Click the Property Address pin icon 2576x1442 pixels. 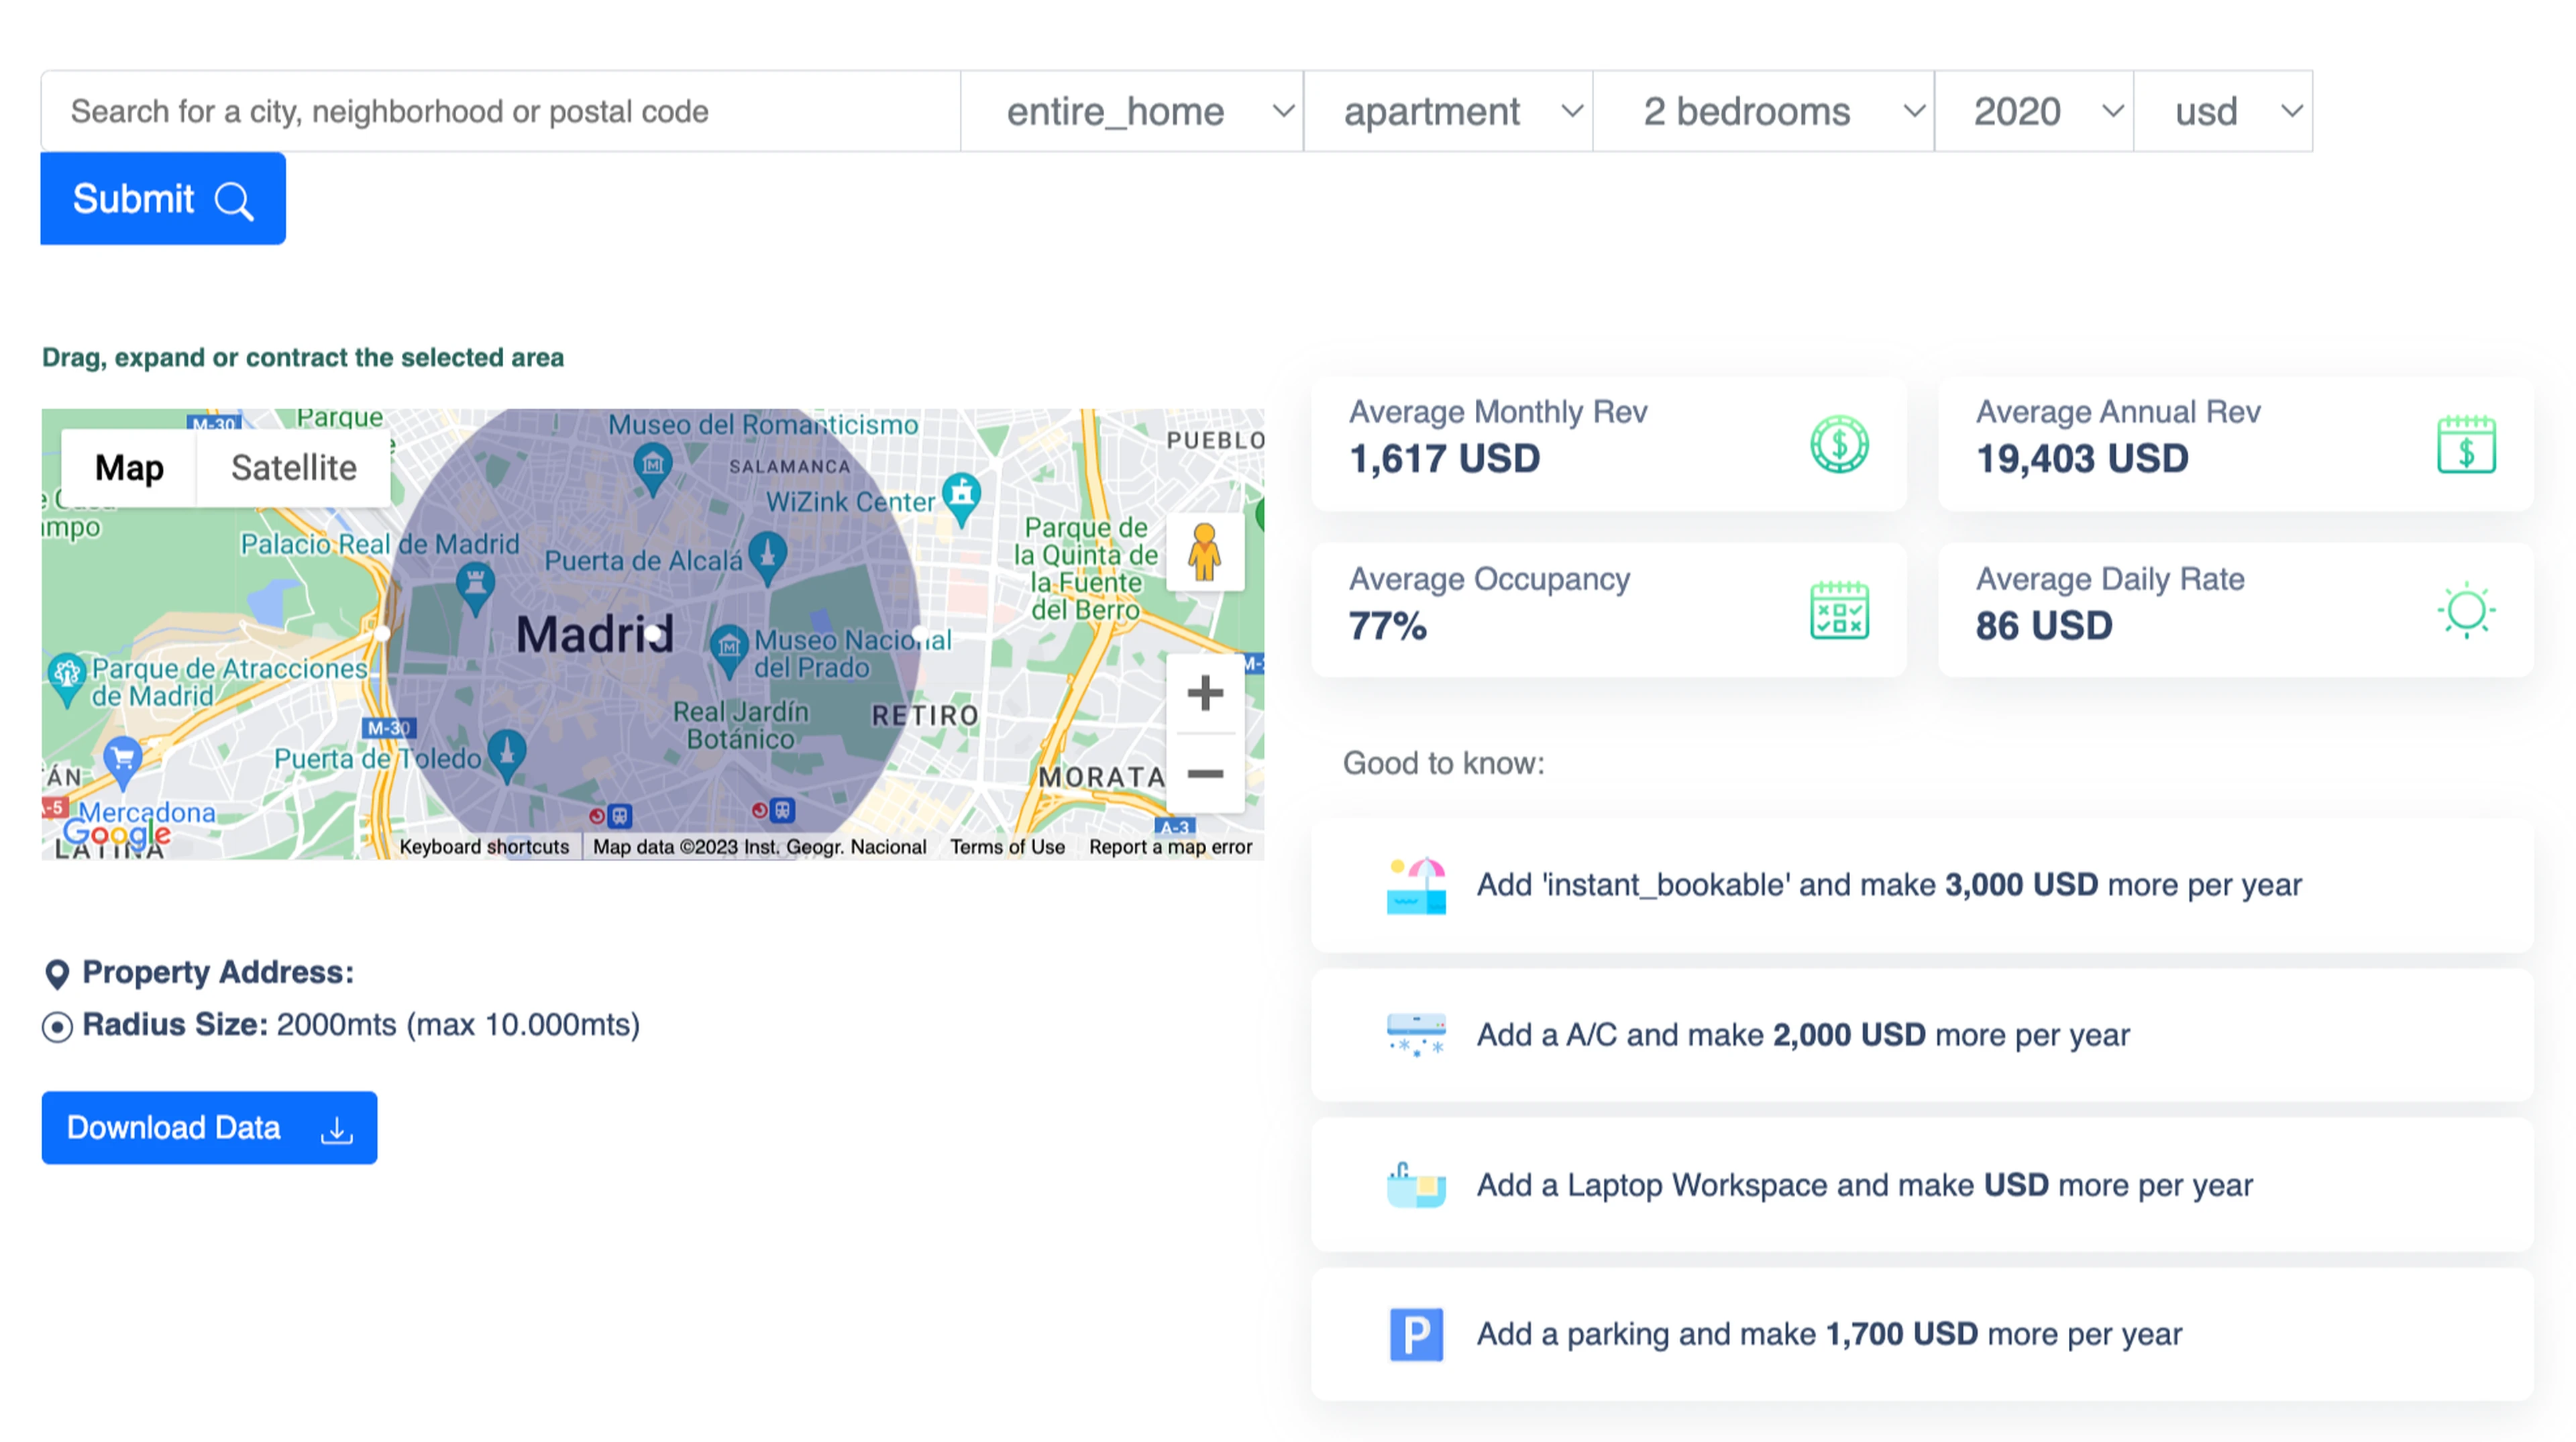[x=58, y=974]
